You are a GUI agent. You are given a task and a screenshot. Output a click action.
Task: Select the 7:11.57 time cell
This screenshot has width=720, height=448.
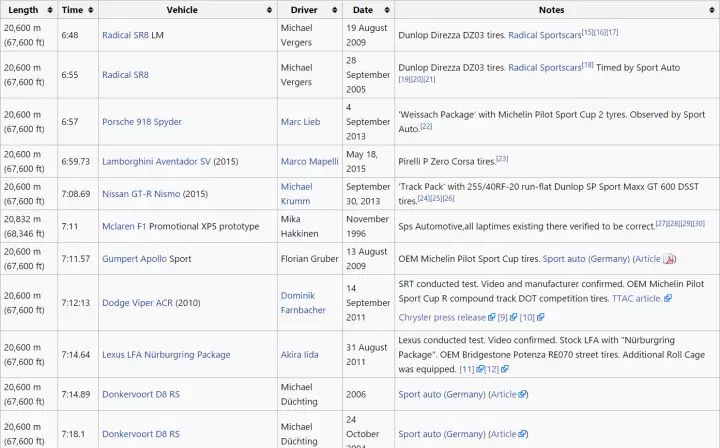click(x=76, y=259)
